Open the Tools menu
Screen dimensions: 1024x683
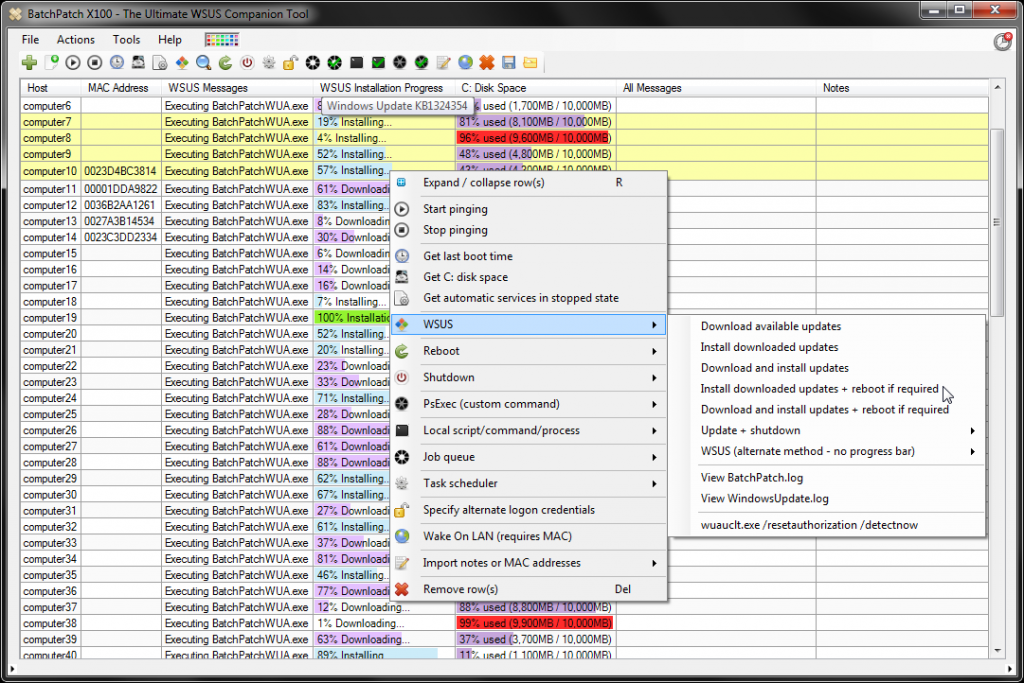126,40
